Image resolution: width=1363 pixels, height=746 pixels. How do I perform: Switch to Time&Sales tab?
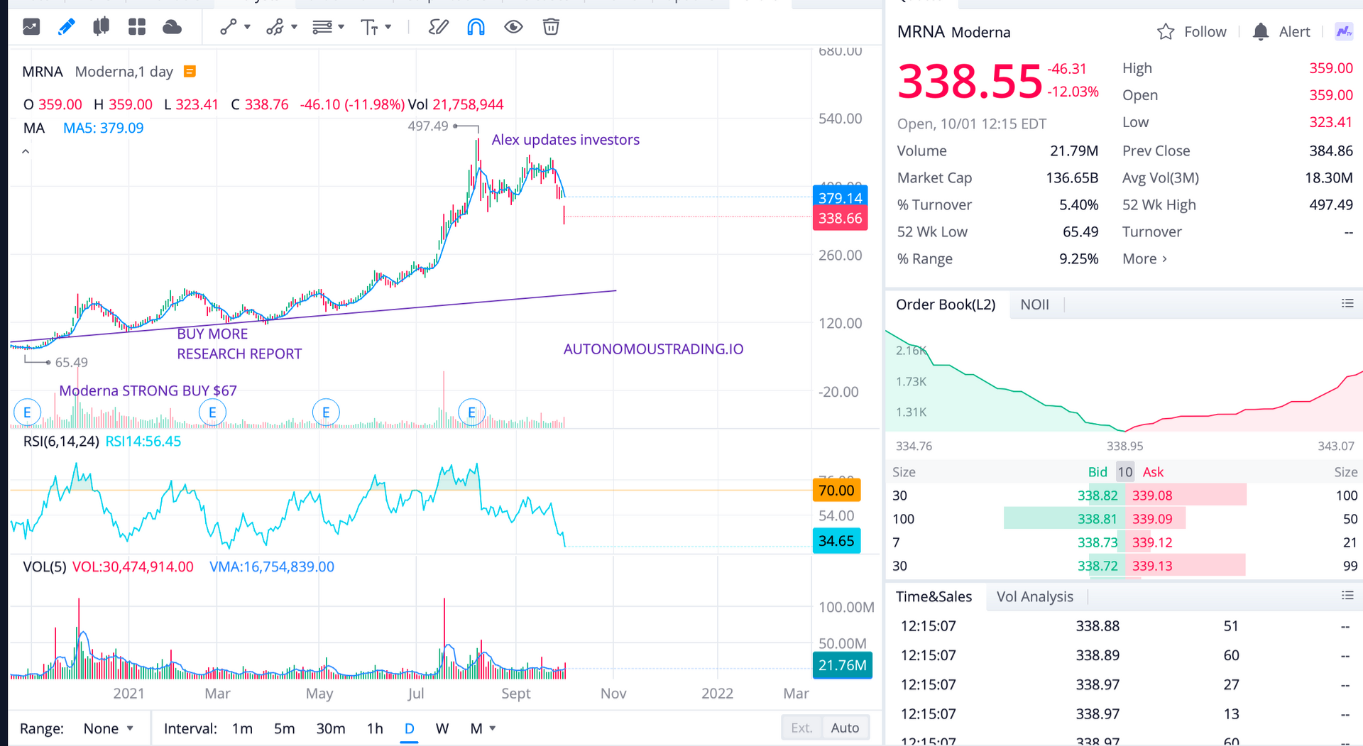point(934,596)
